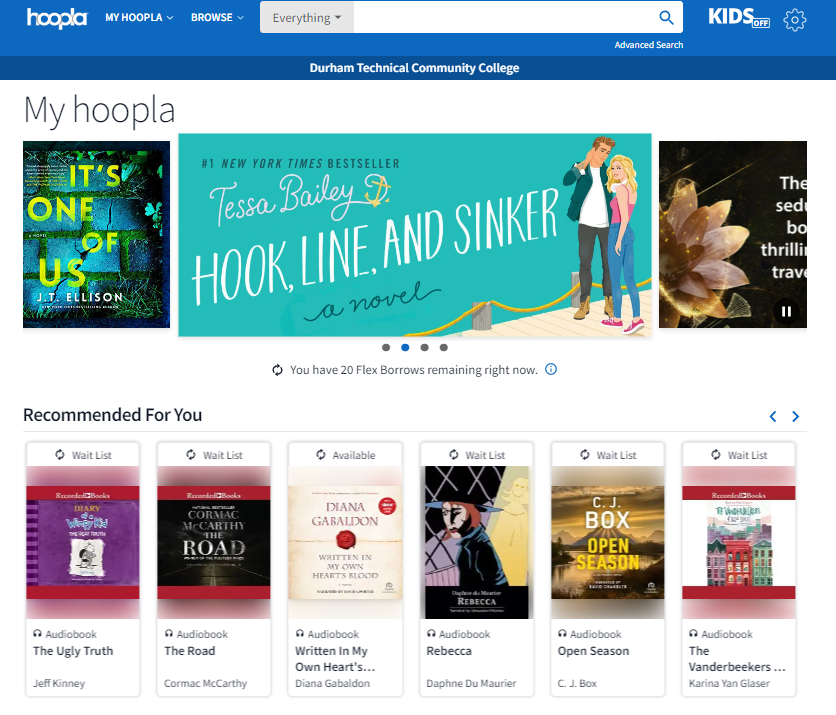Open settings gear icon
This screenshot has height=715, width=836.
(794, 20)
